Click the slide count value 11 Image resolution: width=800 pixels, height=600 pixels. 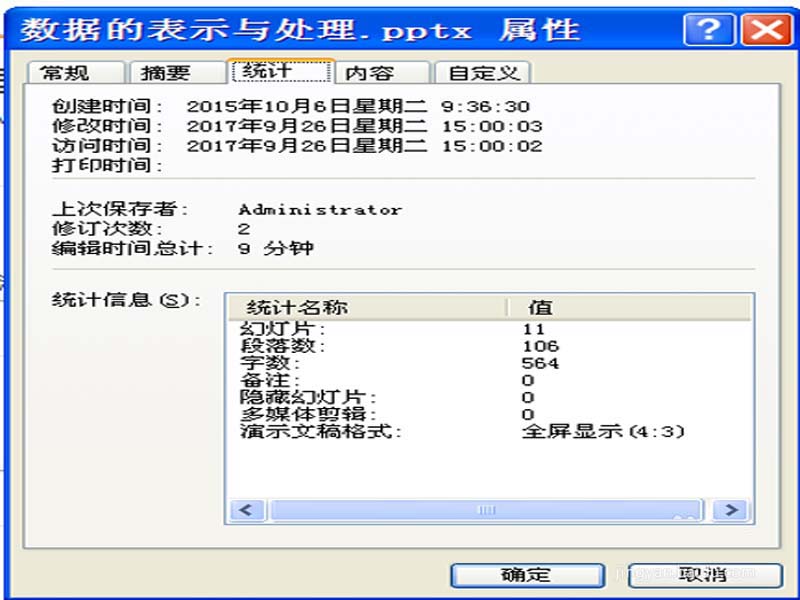(x=533, y=329)
